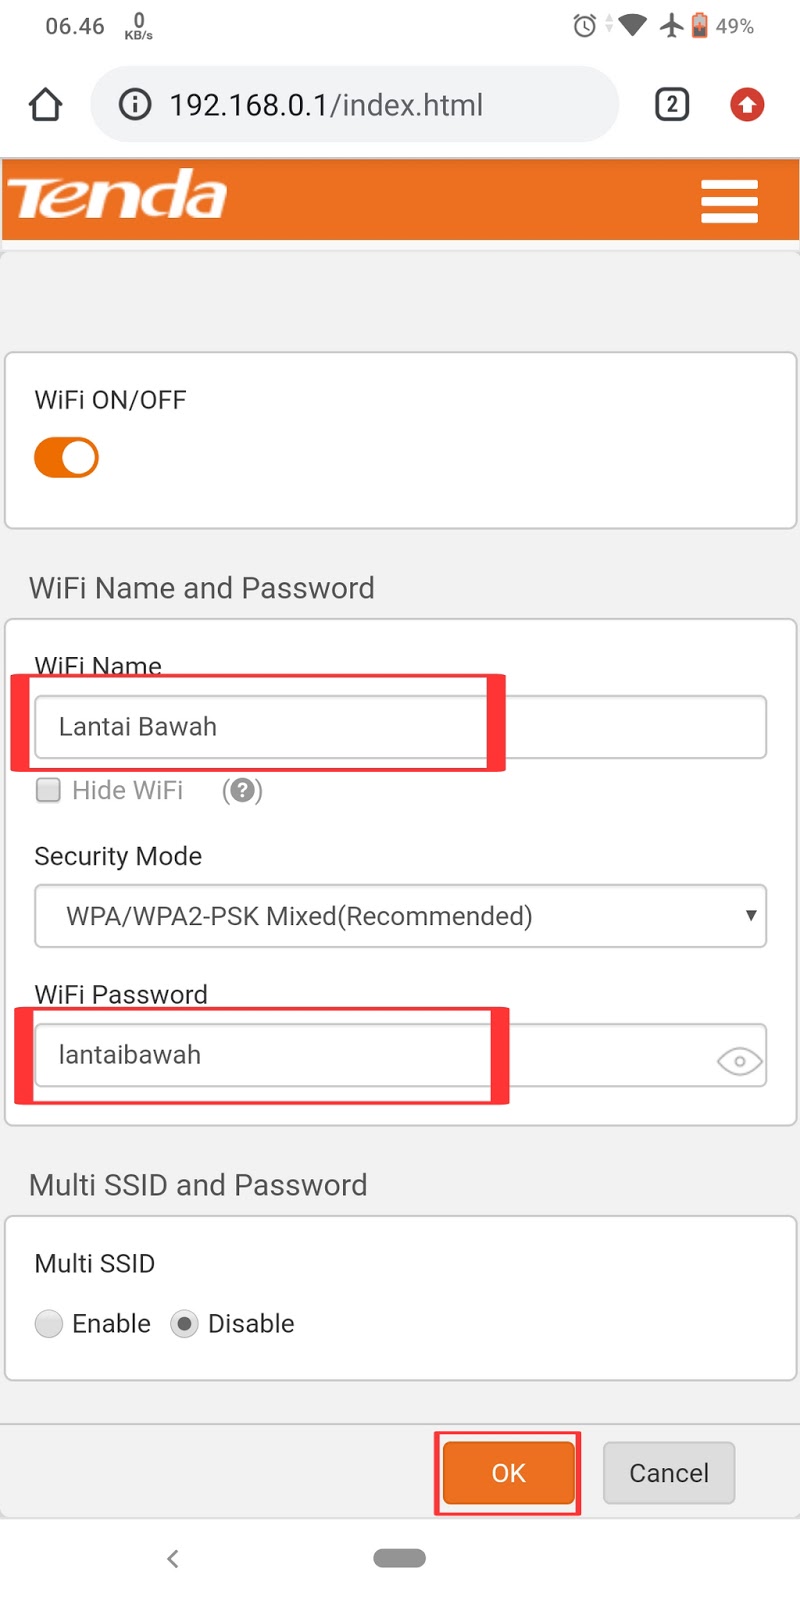Viewport: 800px width, 1600px height.
Task: Select Disable for Multi SSID
Action: click(184, 1324)
